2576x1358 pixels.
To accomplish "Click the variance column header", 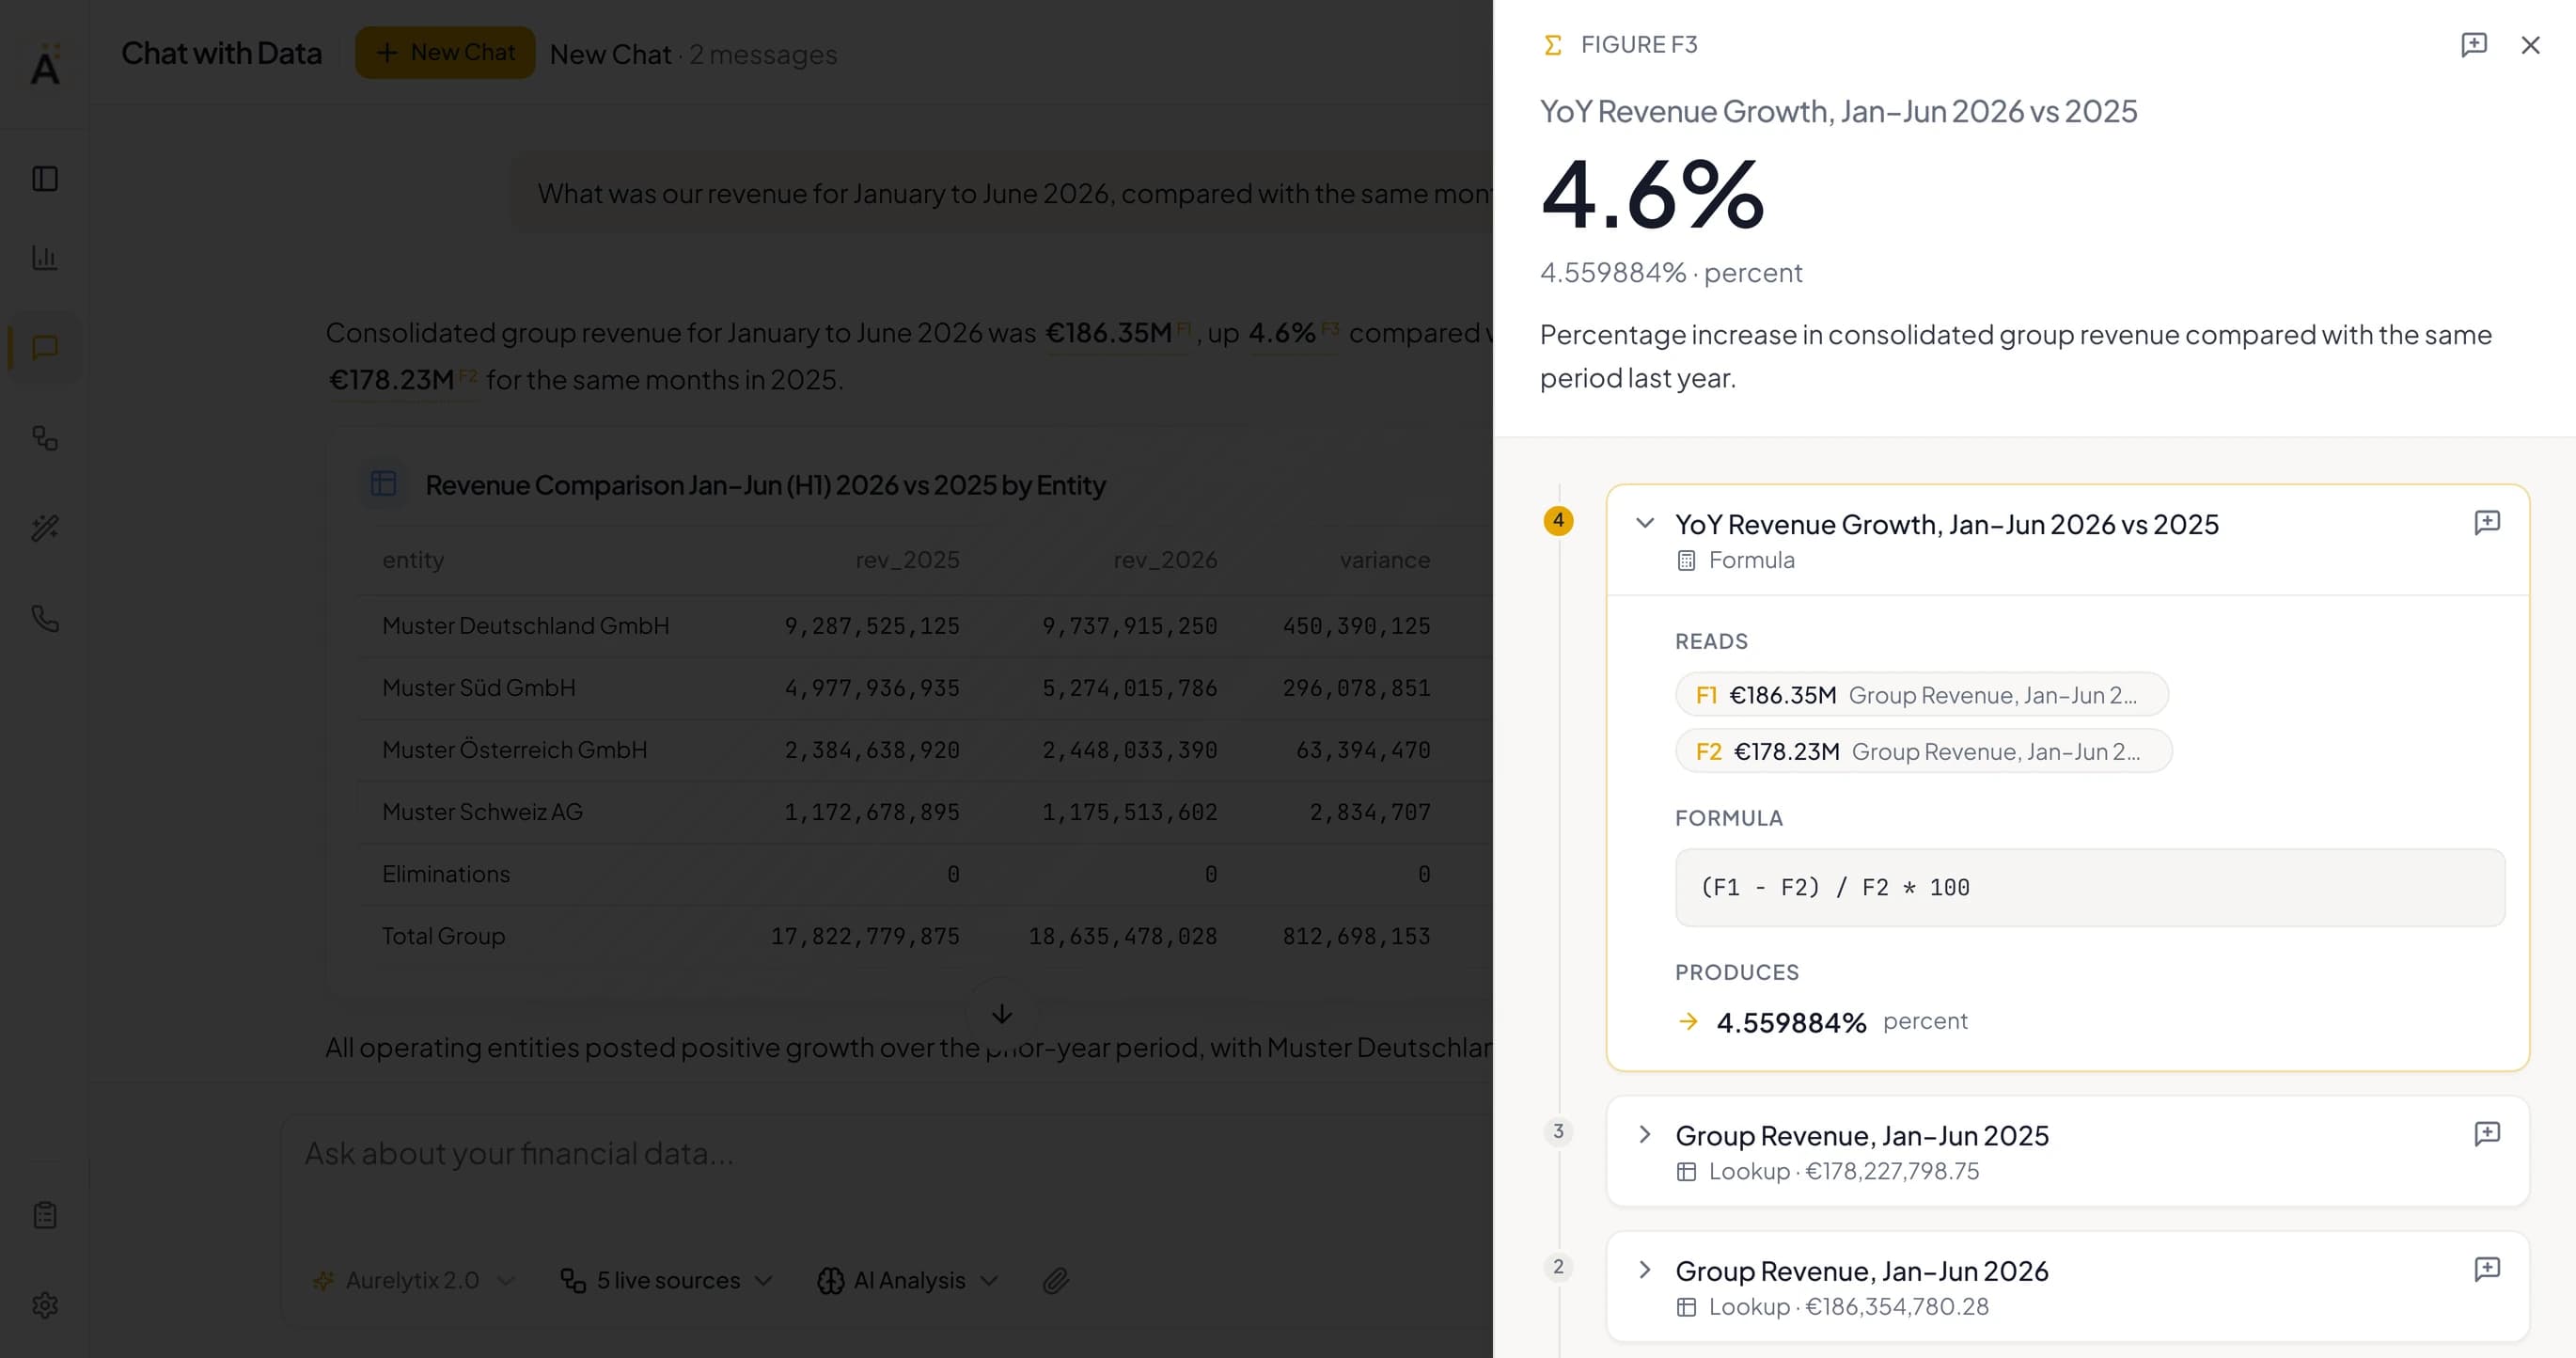I will 1384,560.
